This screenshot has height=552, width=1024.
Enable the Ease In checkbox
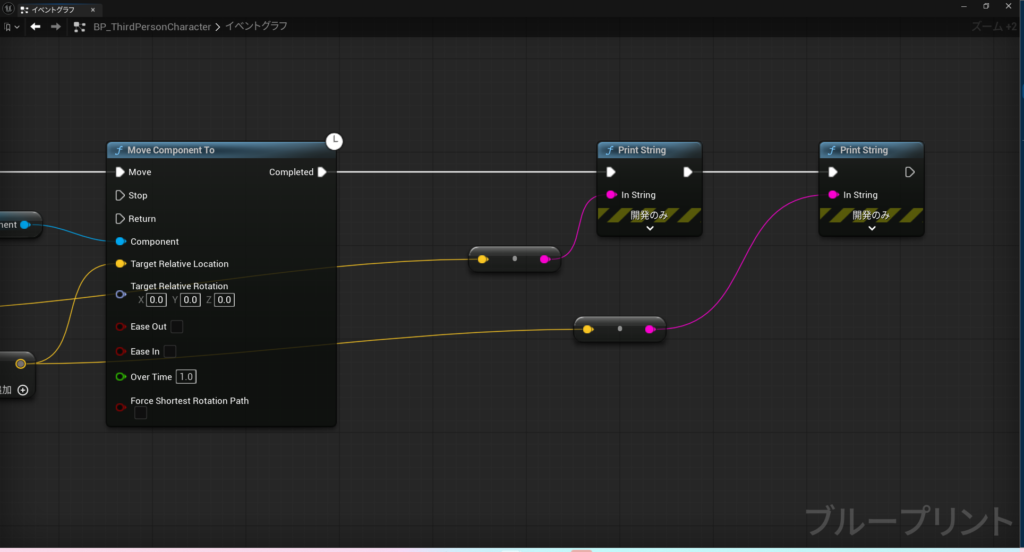170,352
